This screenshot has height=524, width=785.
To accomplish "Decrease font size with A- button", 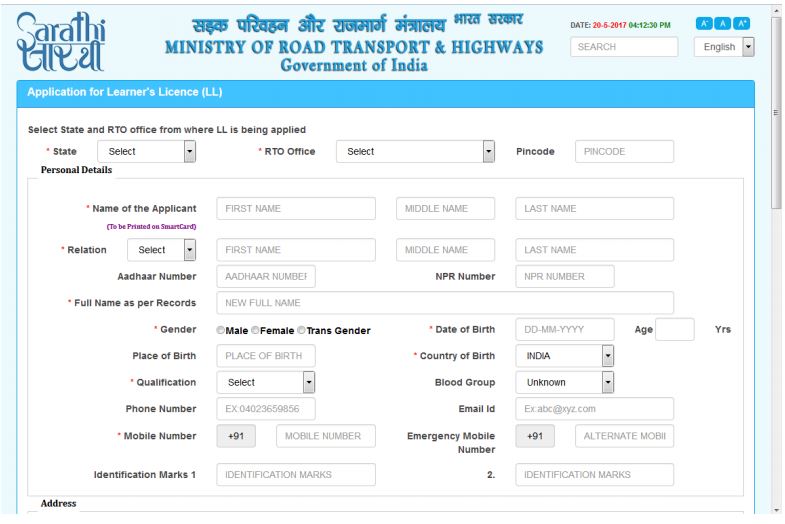I will point(703,23).
